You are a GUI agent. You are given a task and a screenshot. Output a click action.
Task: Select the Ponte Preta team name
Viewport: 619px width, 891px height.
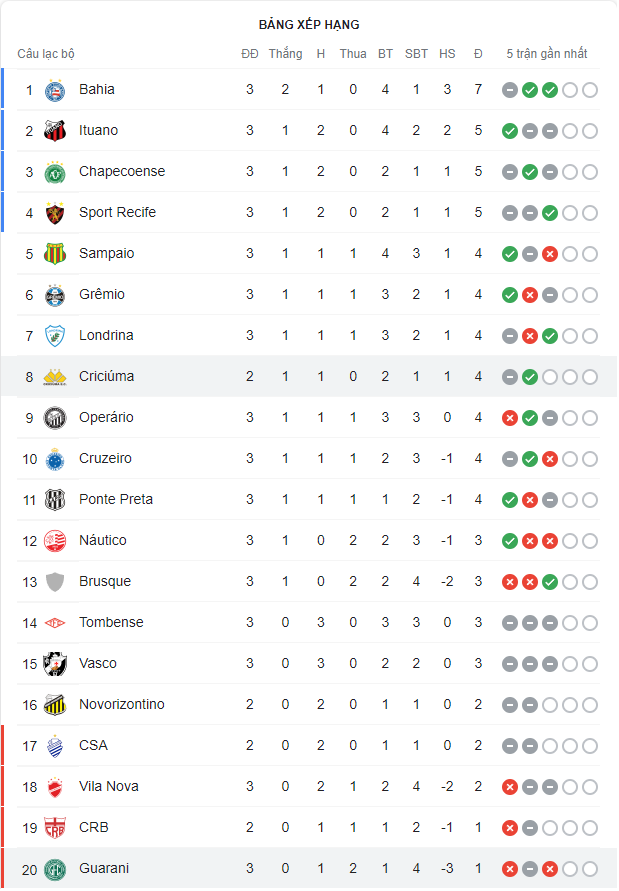pos(116,500)
